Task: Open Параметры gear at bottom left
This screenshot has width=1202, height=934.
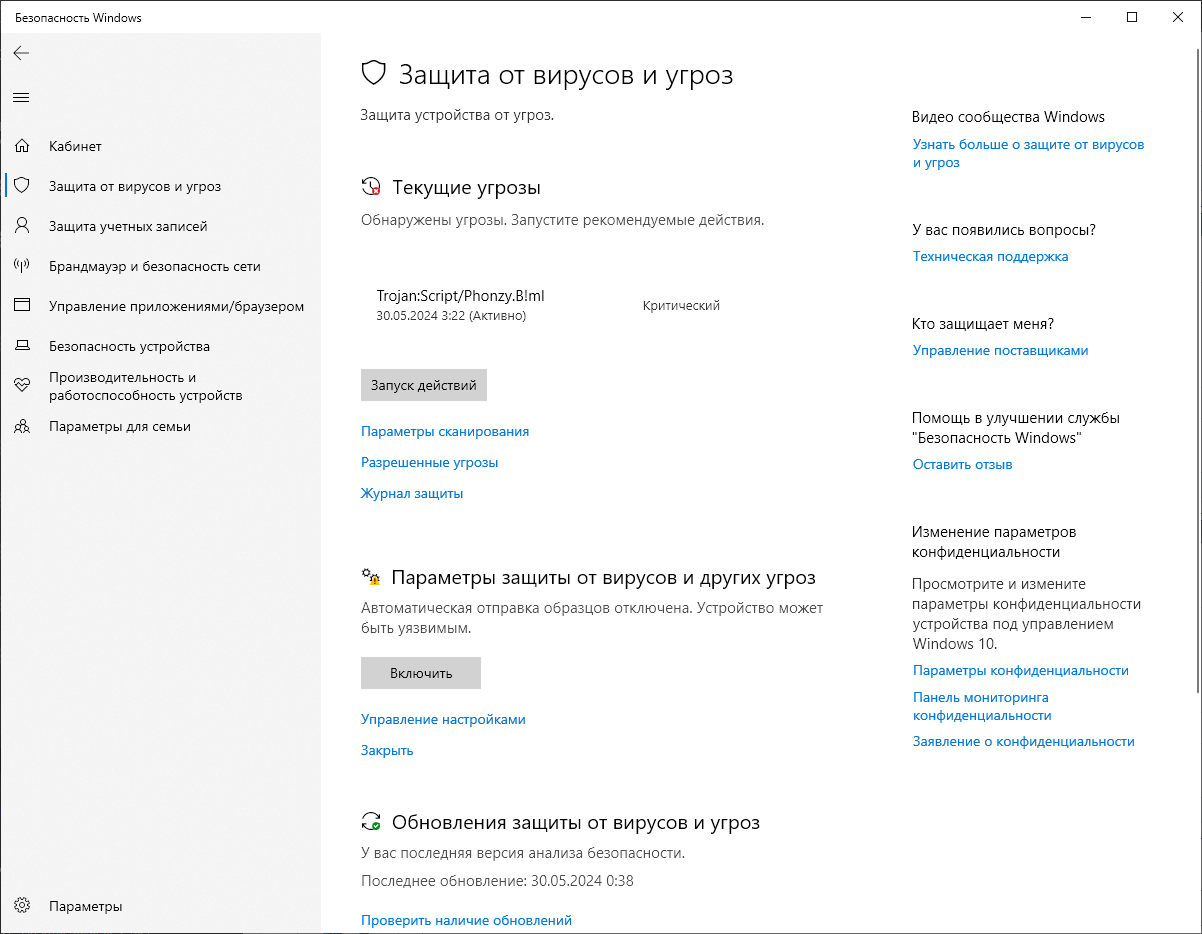Action: tap(22, 906)
